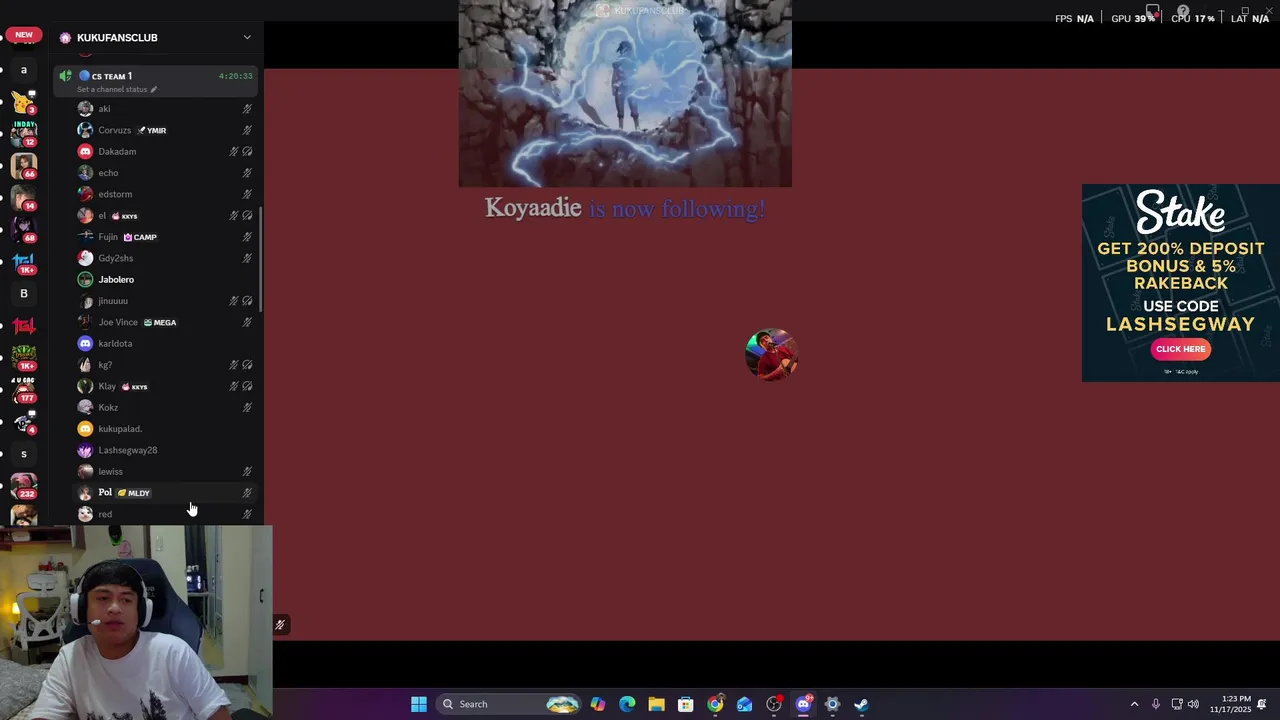Click the streamer webcam feed

[136, 622]
